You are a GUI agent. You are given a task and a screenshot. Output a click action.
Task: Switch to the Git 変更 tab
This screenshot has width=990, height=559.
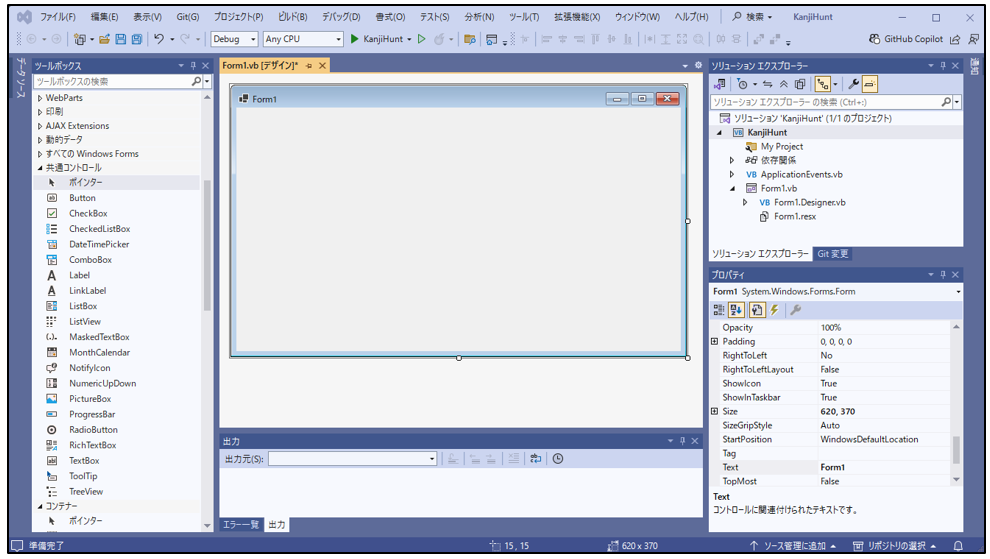[x=832, y=254]
